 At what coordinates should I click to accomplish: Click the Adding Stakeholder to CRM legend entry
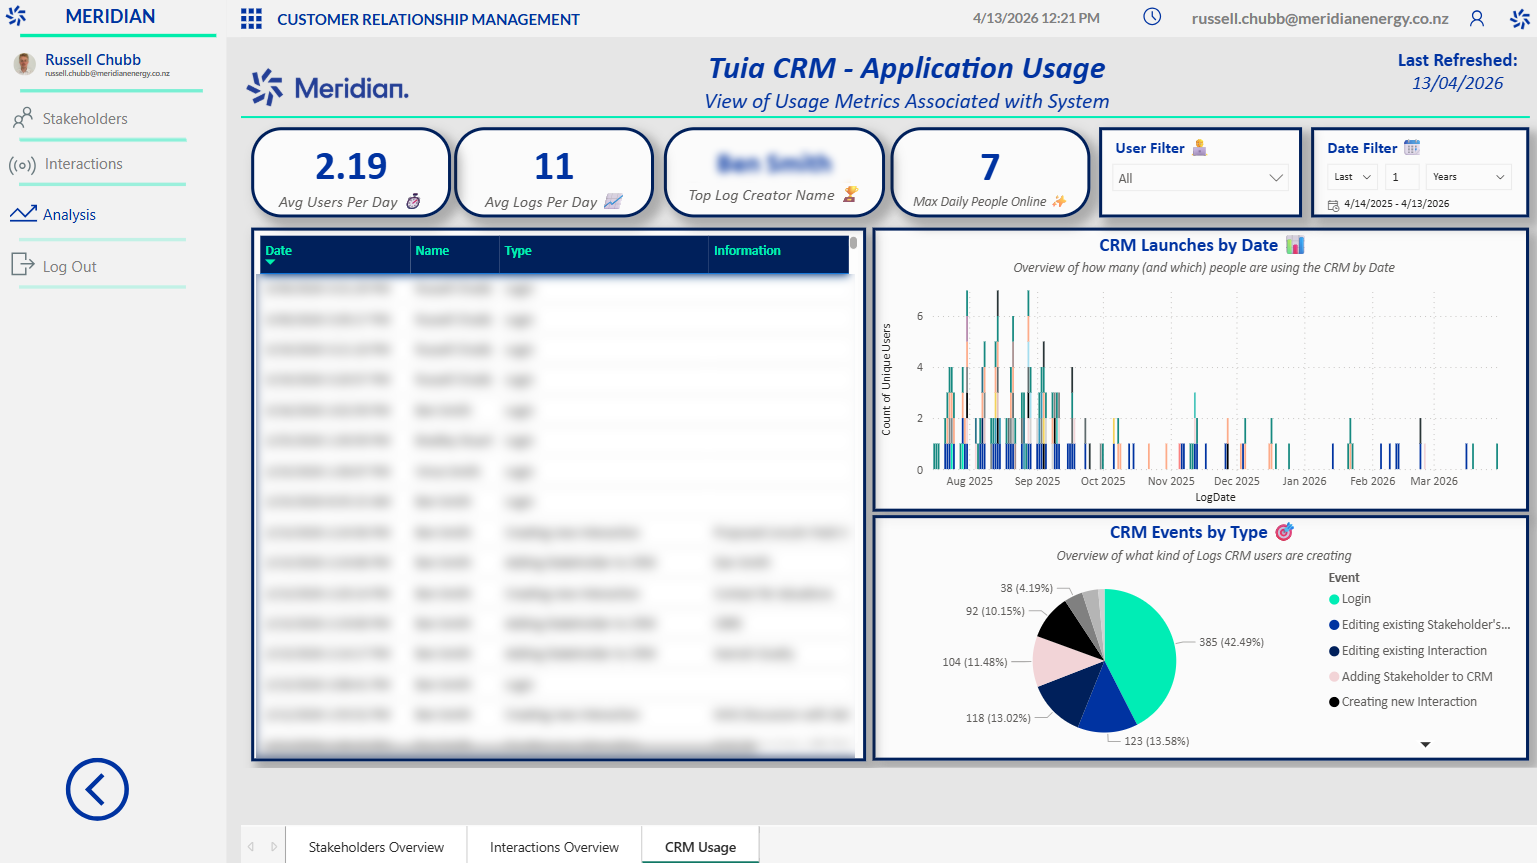click(x=1411, y=677)
